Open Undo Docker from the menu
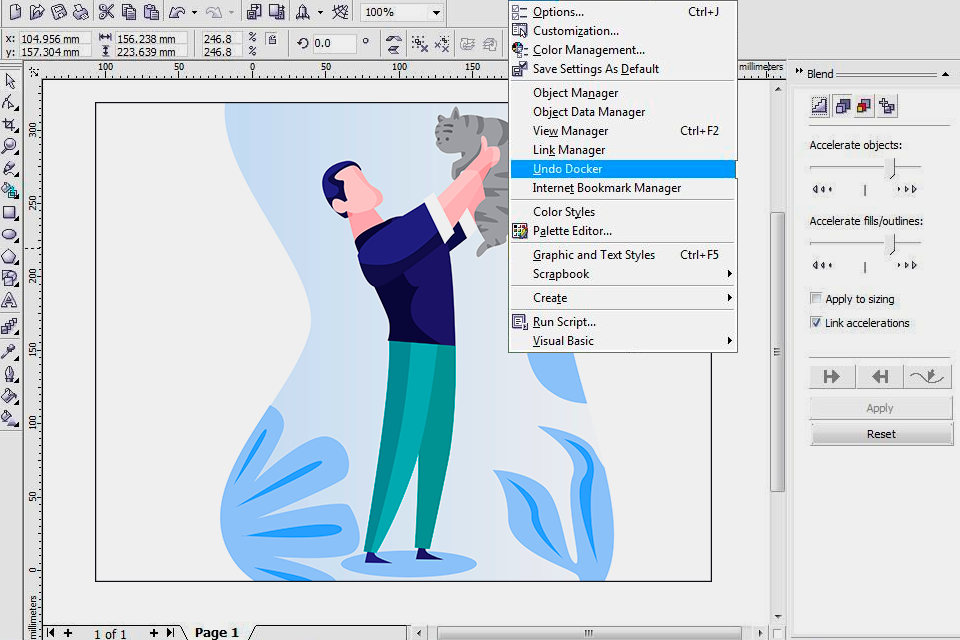 [567, 169]
